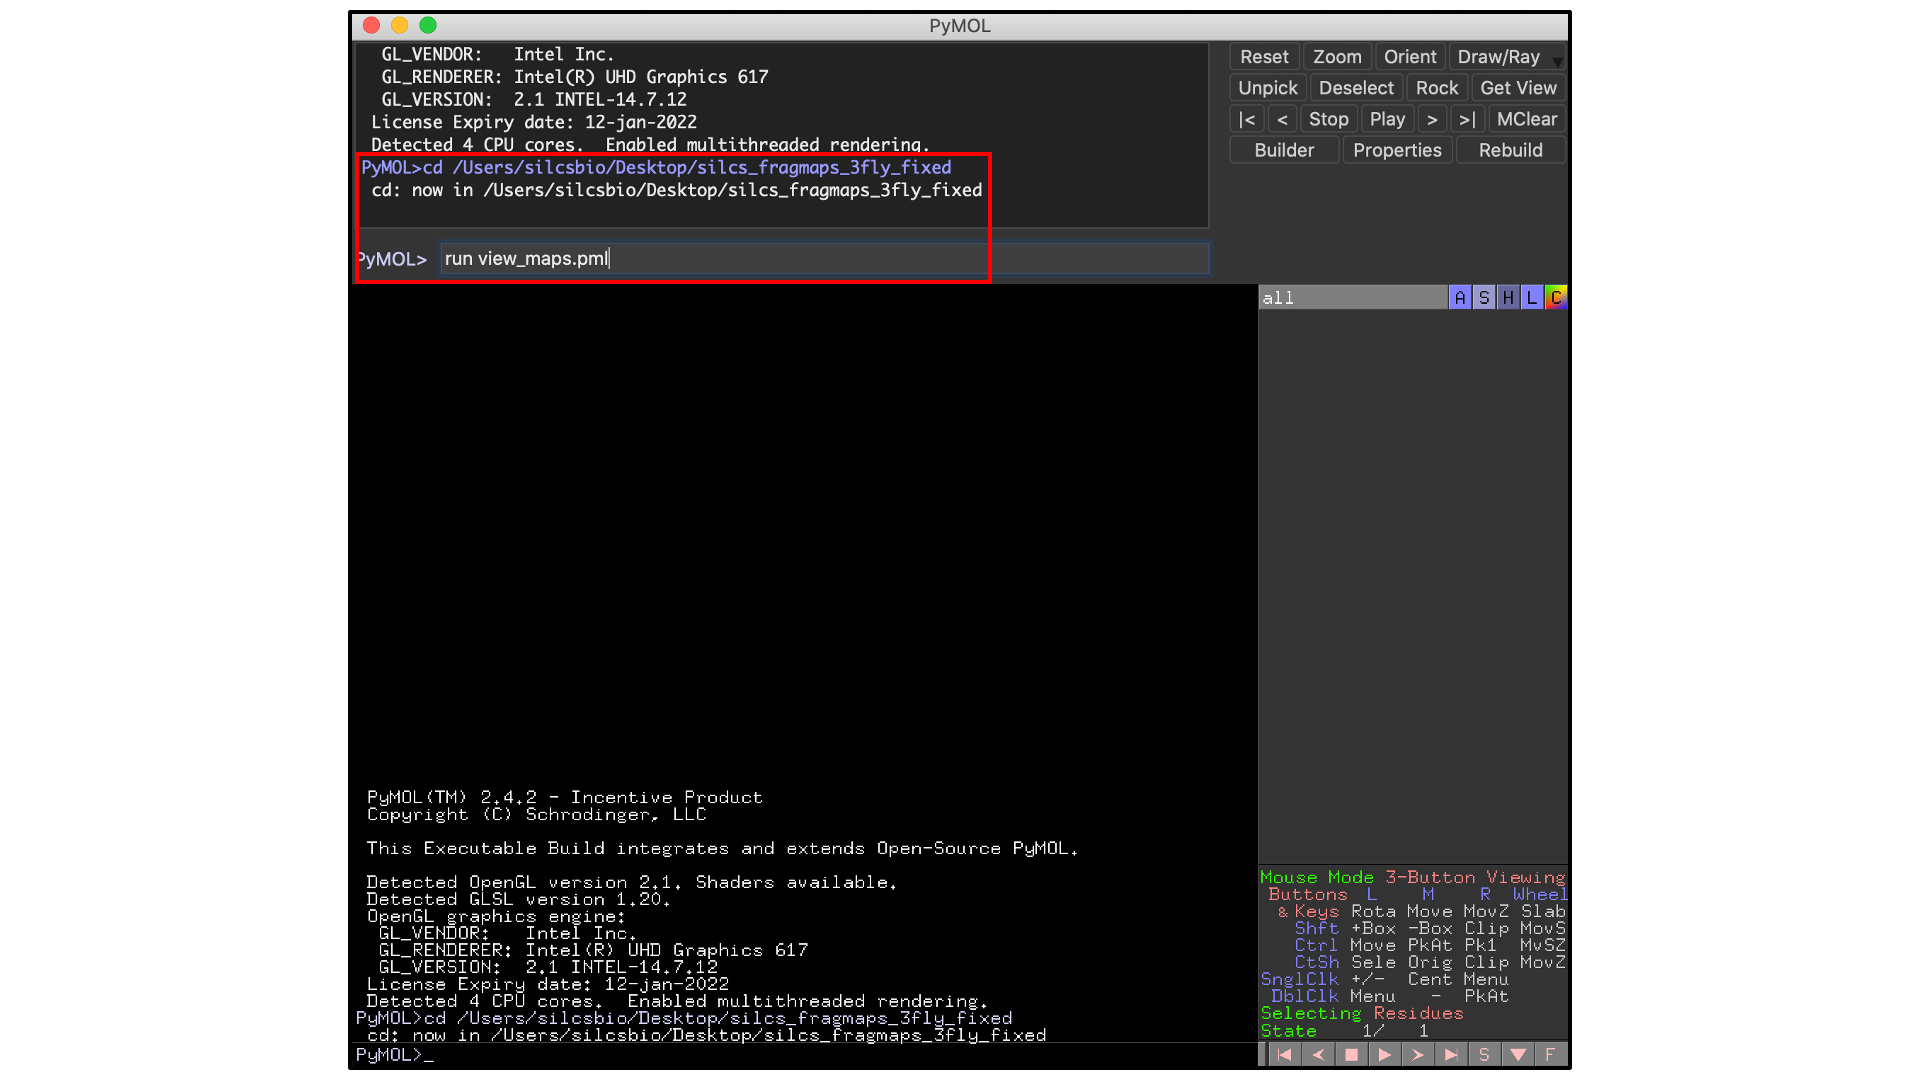Screen dimensions: 1920x1080
Task: Click the Play button
Action: pos(1387,119)
